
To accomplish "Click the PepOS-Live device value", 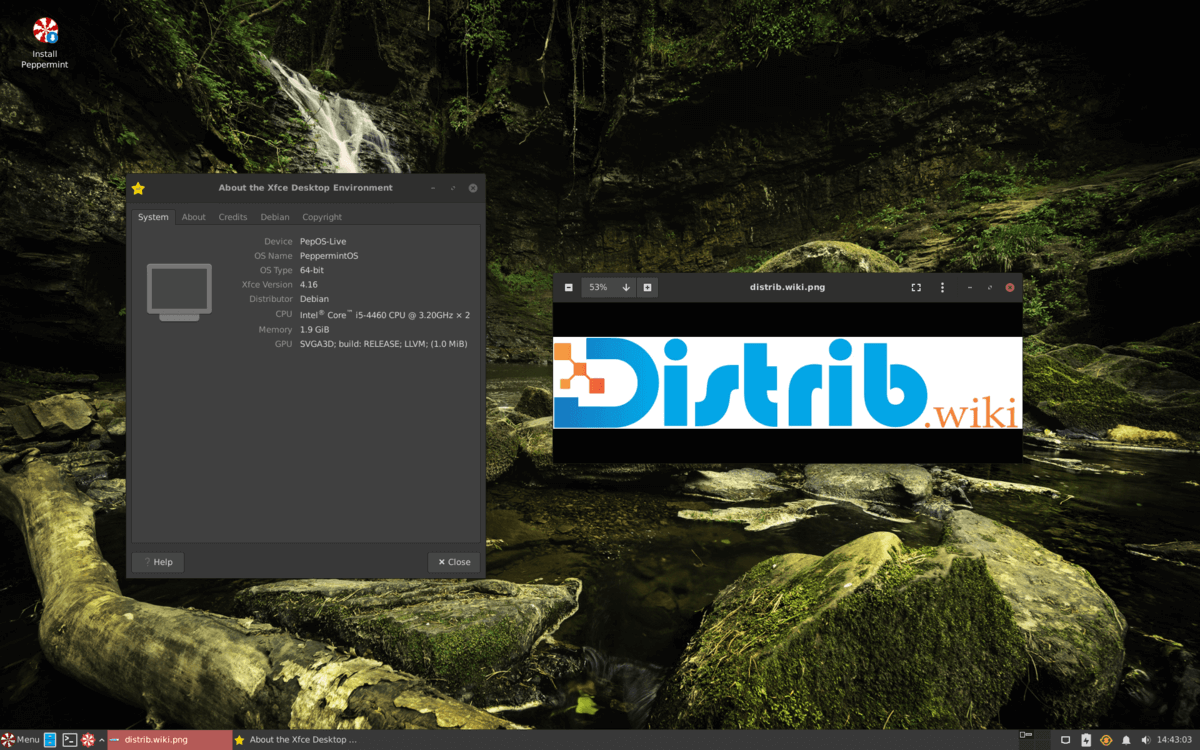I will [x=323, y=241].
